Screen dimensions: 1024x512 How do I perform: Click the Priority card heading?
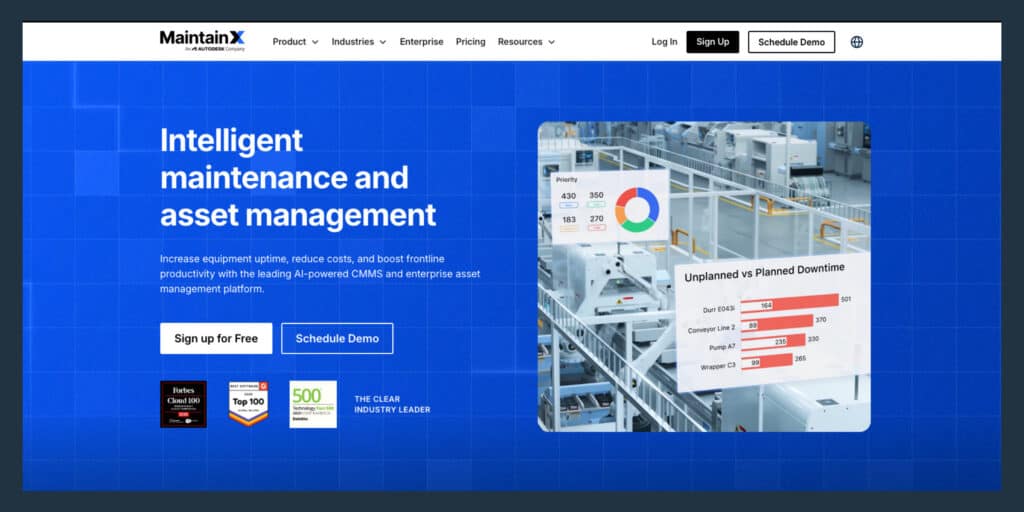(566, 179)
